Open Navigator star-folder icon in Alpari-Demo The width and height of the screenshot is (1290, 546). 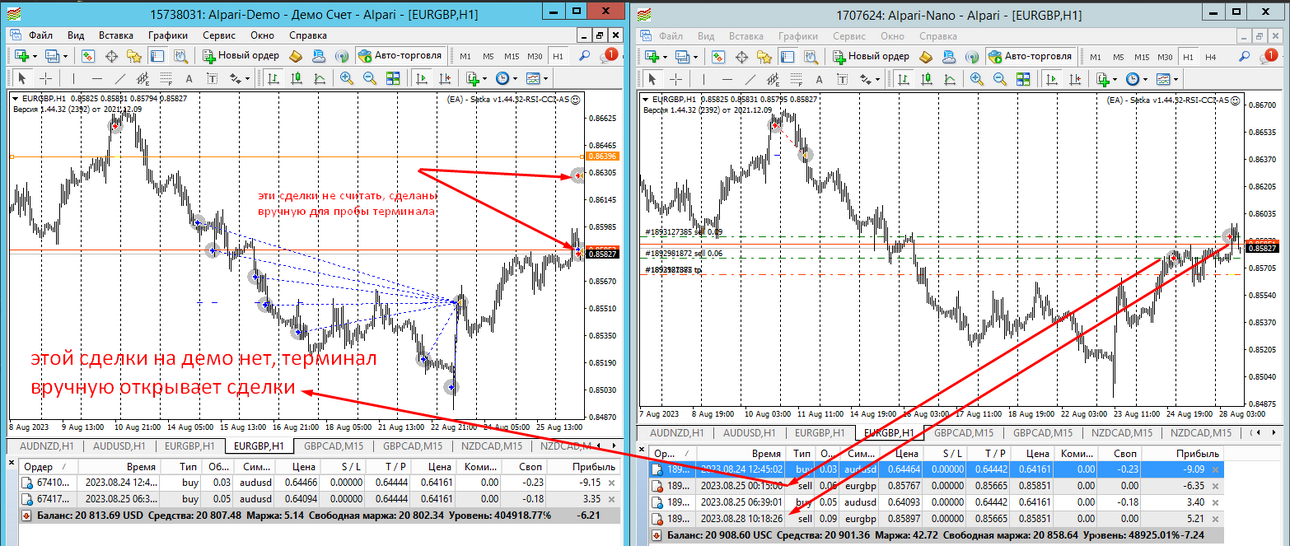tap(134, 56)
